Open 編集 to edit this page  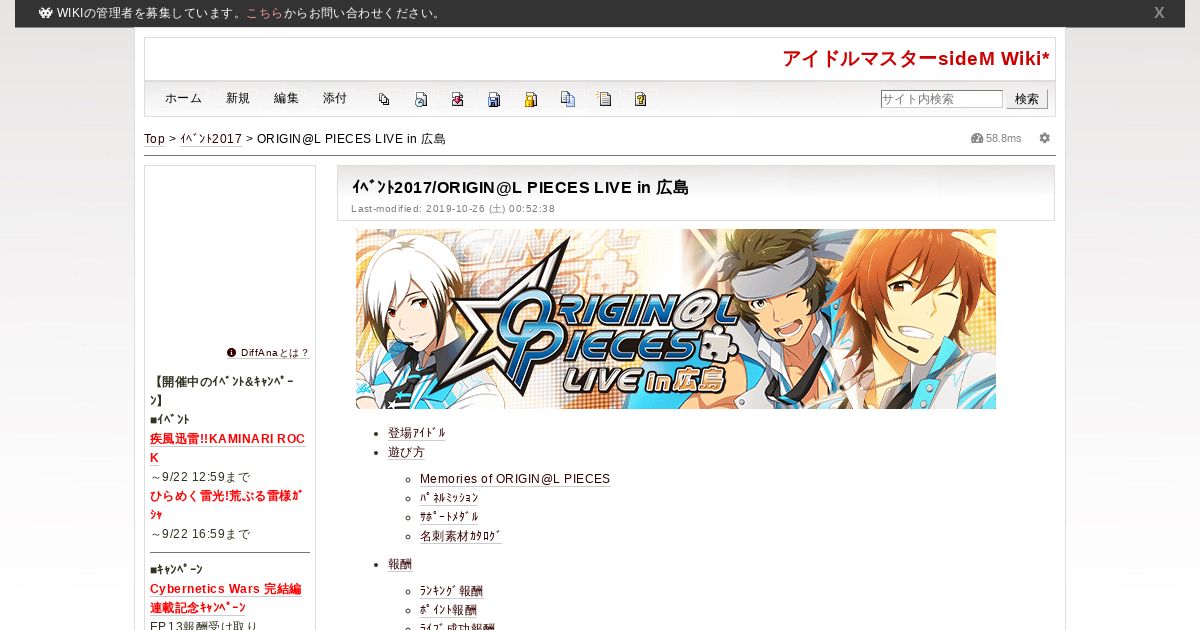[x=286, y=99]
